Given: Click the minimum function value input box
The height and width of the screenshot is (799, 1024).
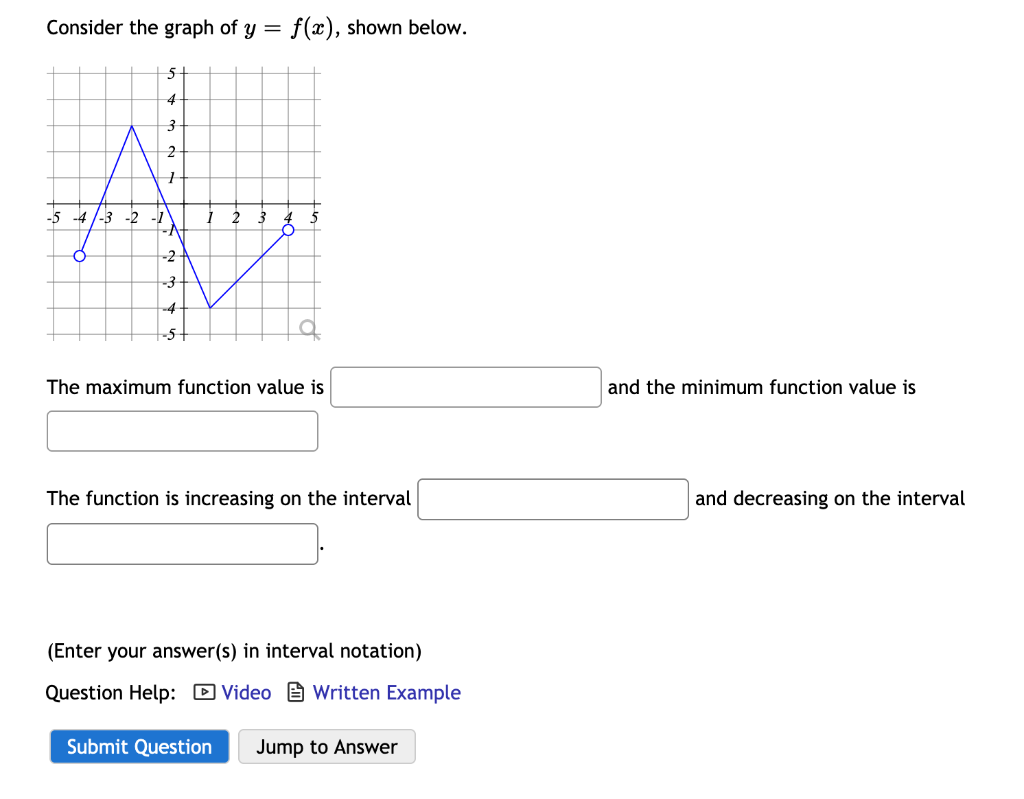Looking at the screenshot, I should coord(182,430).
